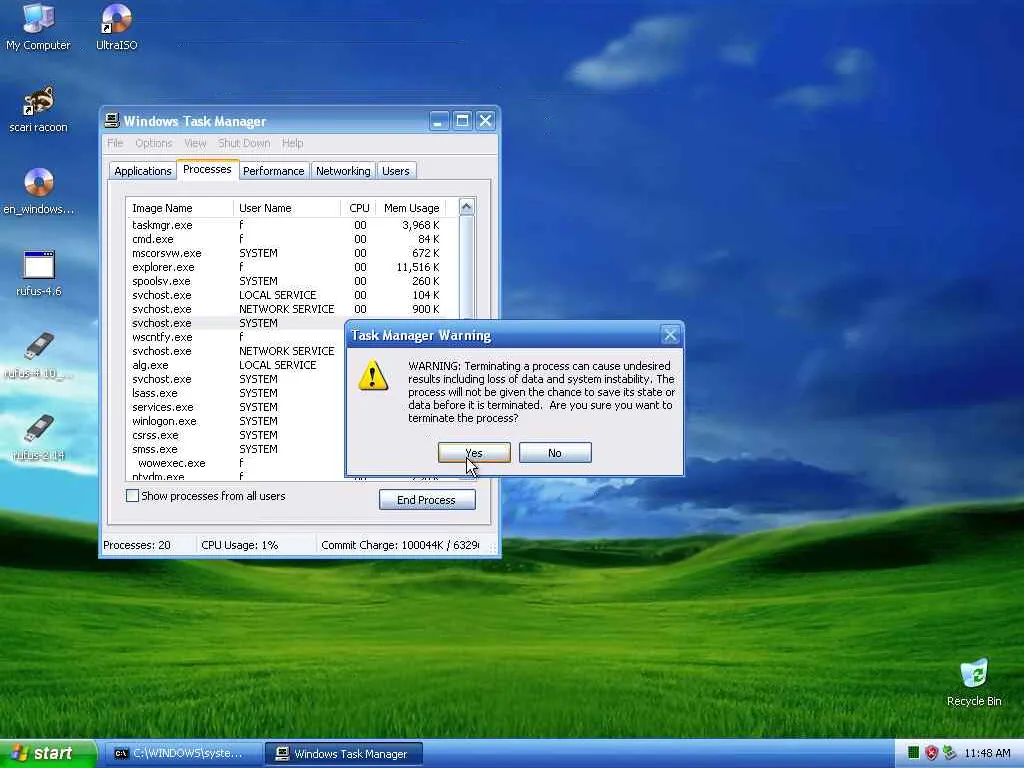Click the Windows Task Manager taskbar button

tap(344, 754)
